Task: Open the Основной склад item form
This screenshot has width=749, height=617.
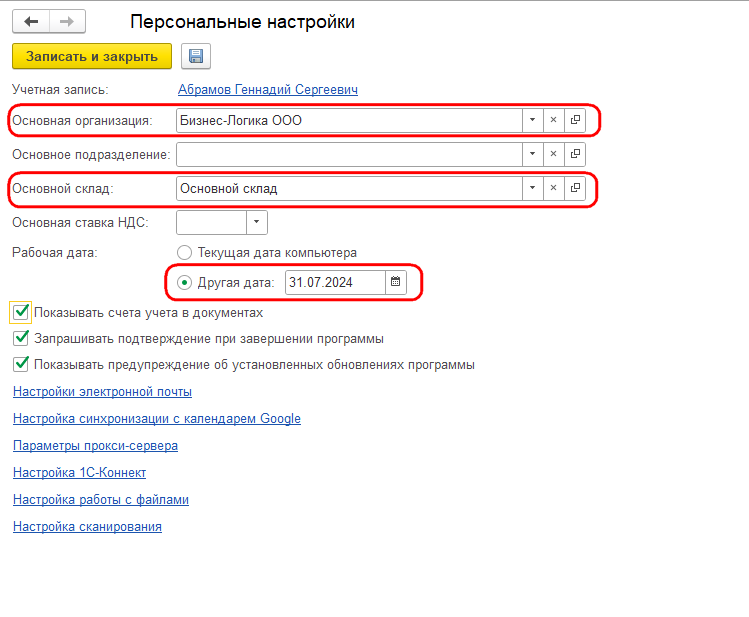Action: (x=575, y=188)
